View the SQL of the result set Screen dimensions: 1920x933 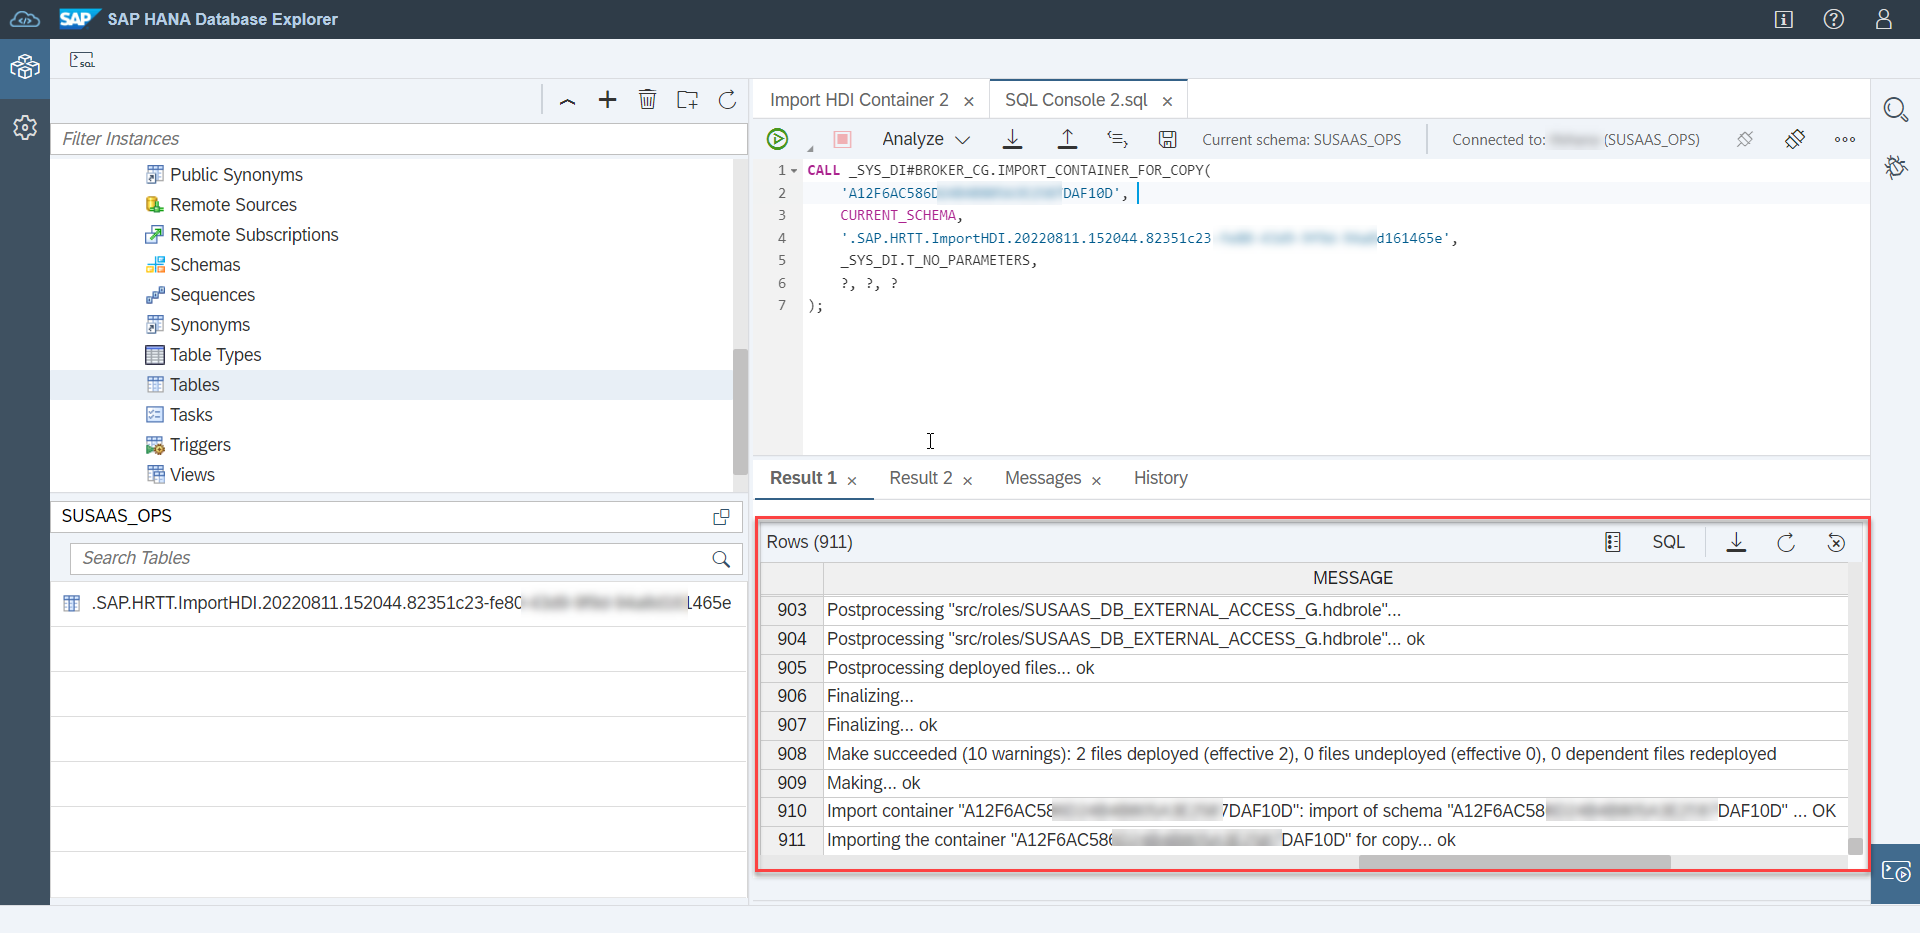[1668, 542]
